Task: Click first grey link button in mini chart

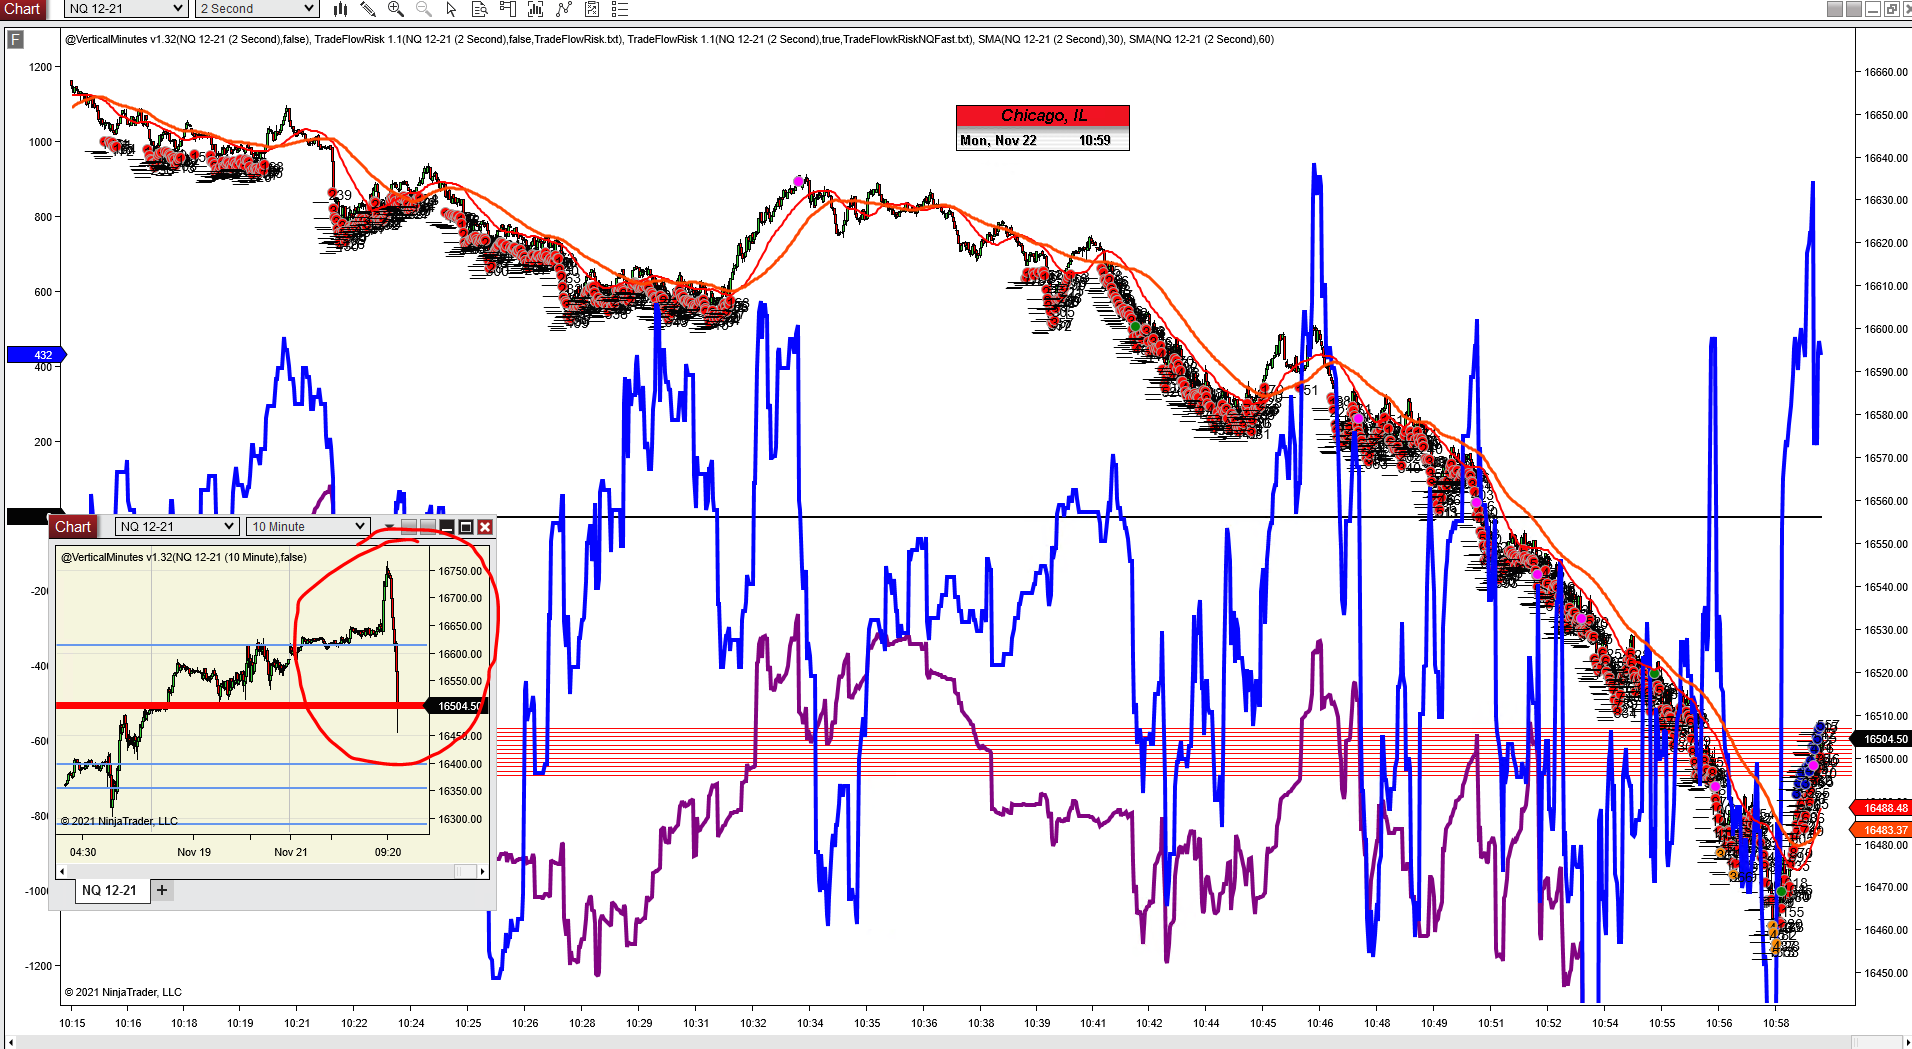Action: [408, 526]
